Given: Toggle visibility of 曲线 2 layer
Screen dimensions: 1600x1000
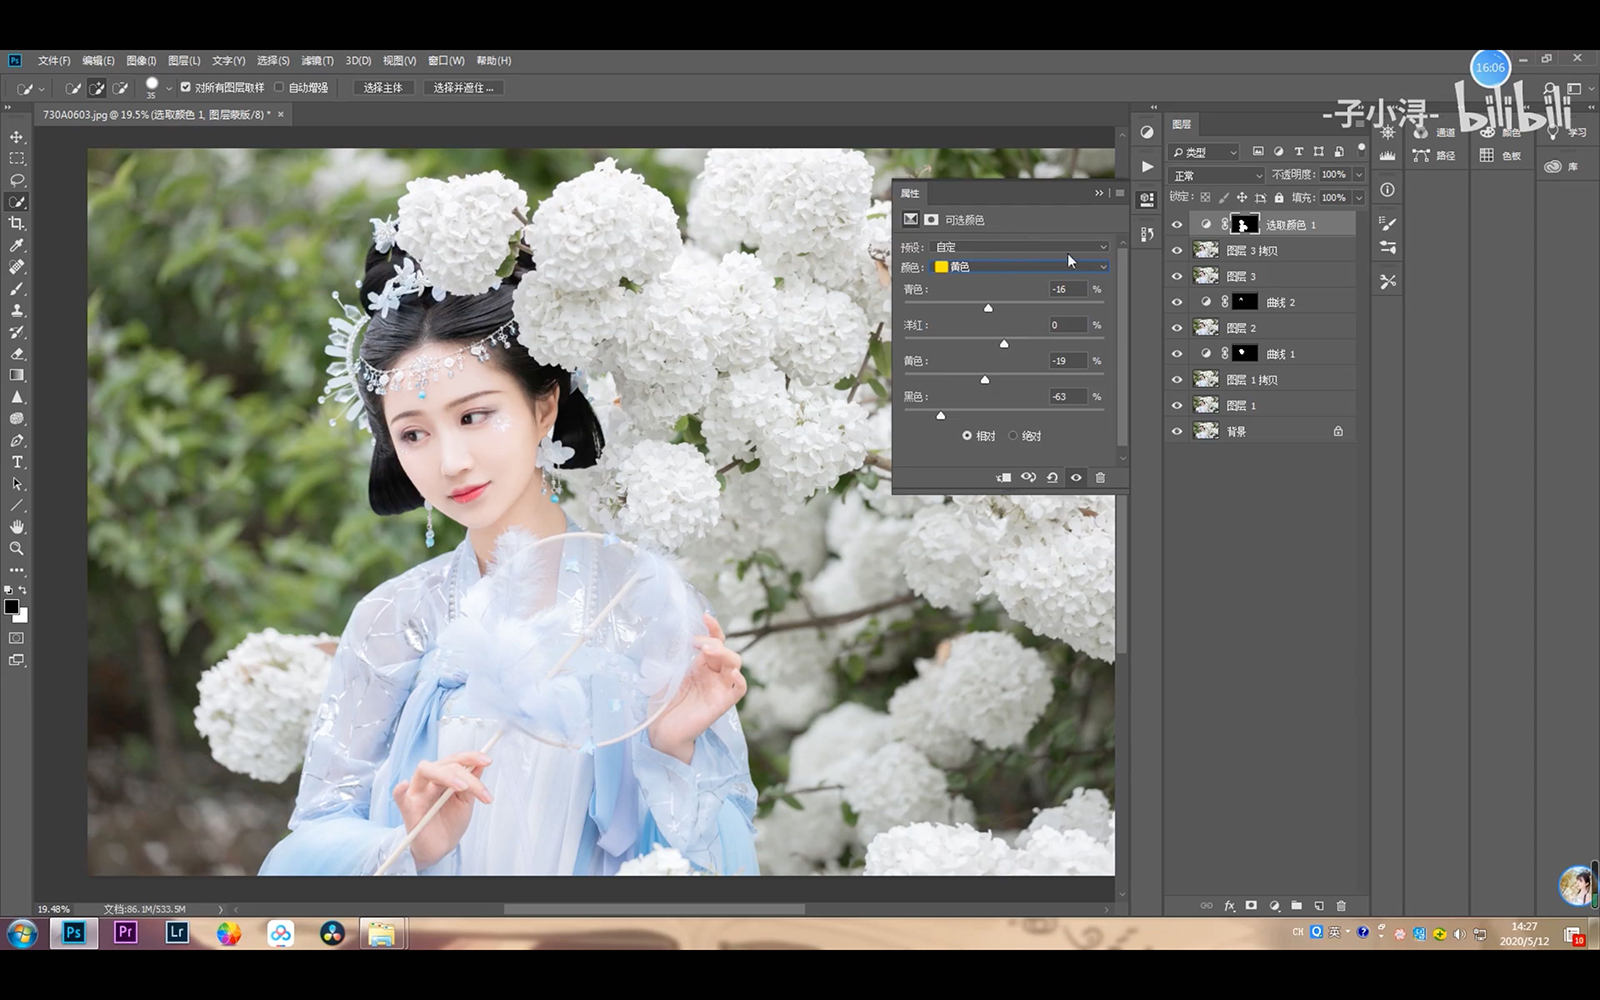Looking at the screenshot, I should coord(1177,302).
